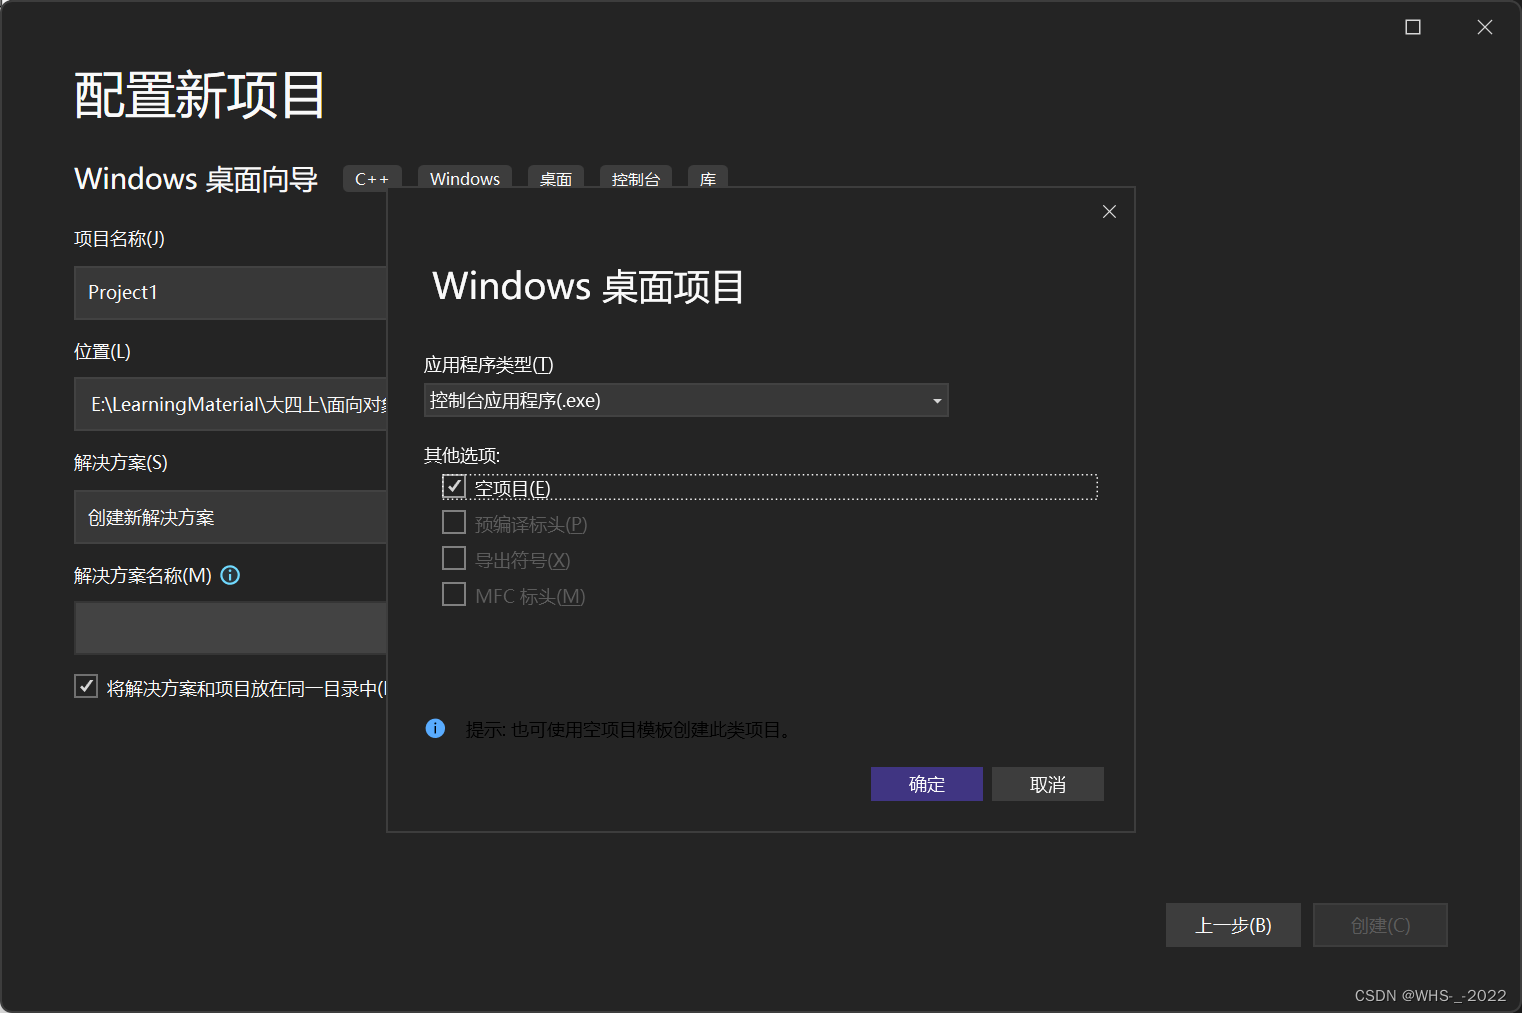Click the 库 tag
The height and width of the screenshot is (1013, 1522).
708,177
